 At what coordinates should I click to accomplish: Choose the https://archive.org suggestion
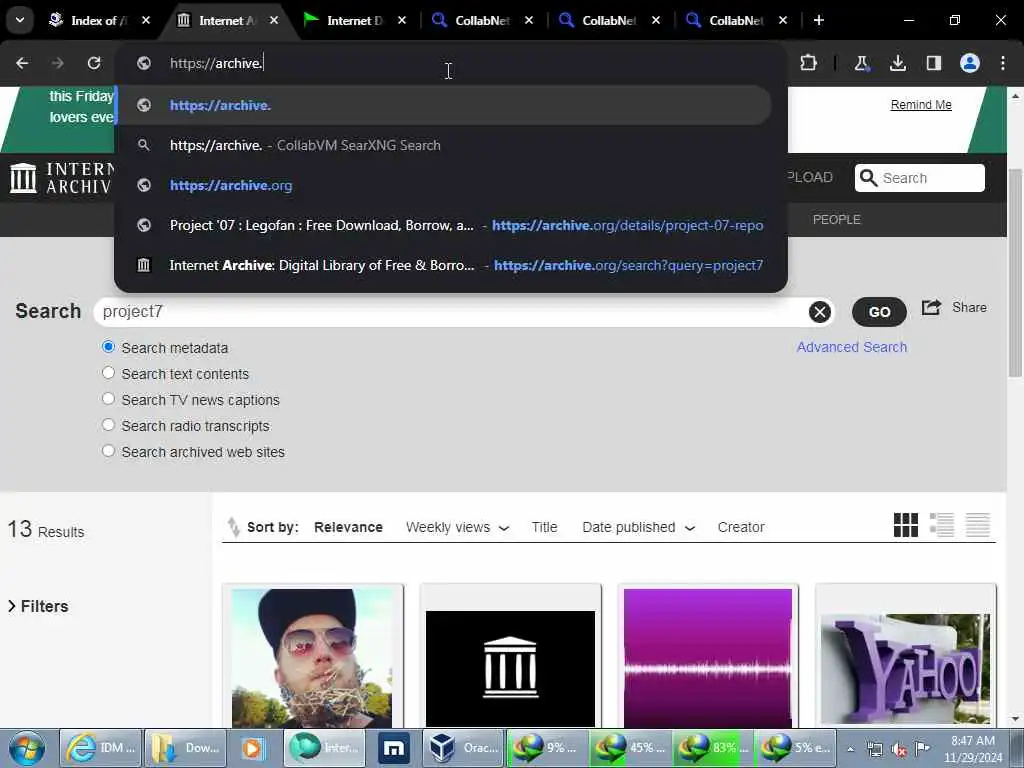444,185
